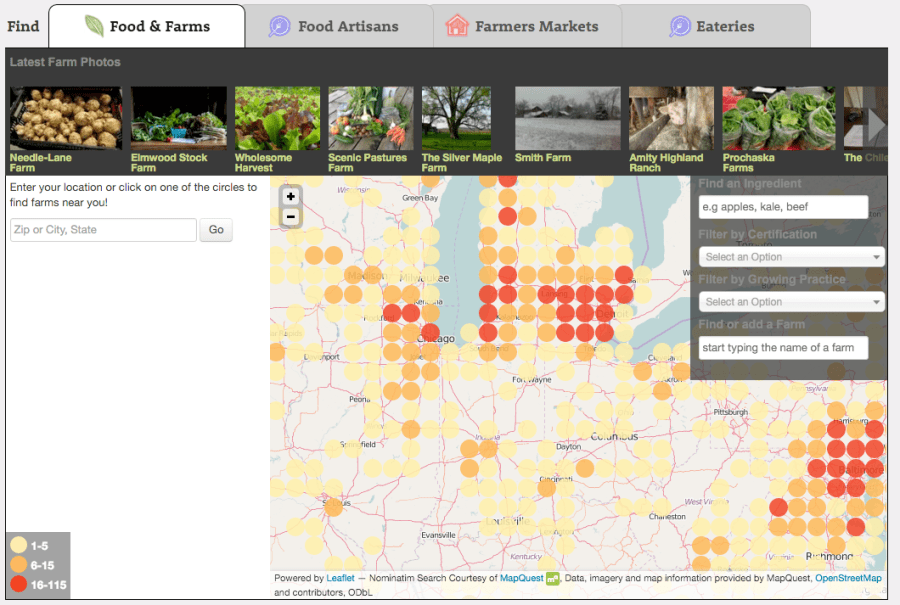View the Smith Farm snowy thumbnail
The height and width of the screenshot is (605, 900).
click(557, 118)
